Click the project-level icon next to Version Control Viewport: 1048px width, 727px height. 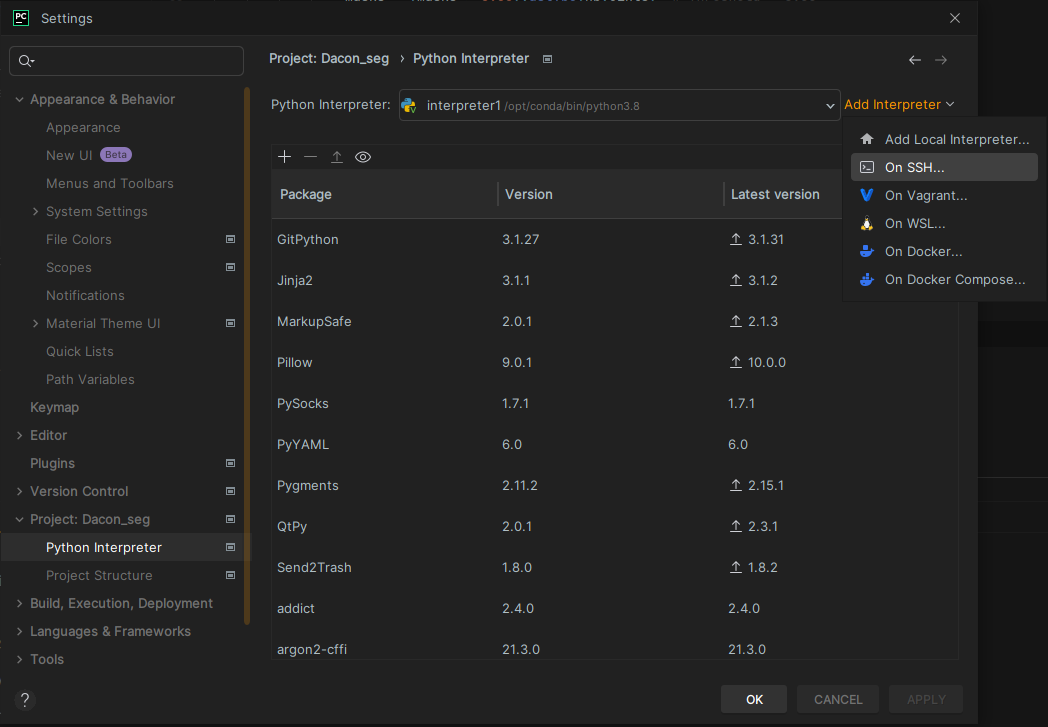point(231,491)
